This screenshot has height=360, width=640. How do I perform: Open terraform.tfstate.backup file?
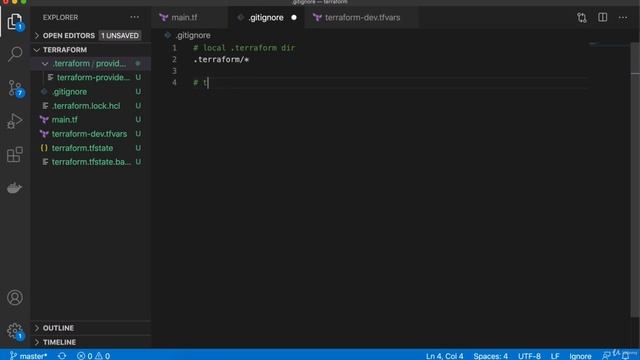[x=91, y=162]
